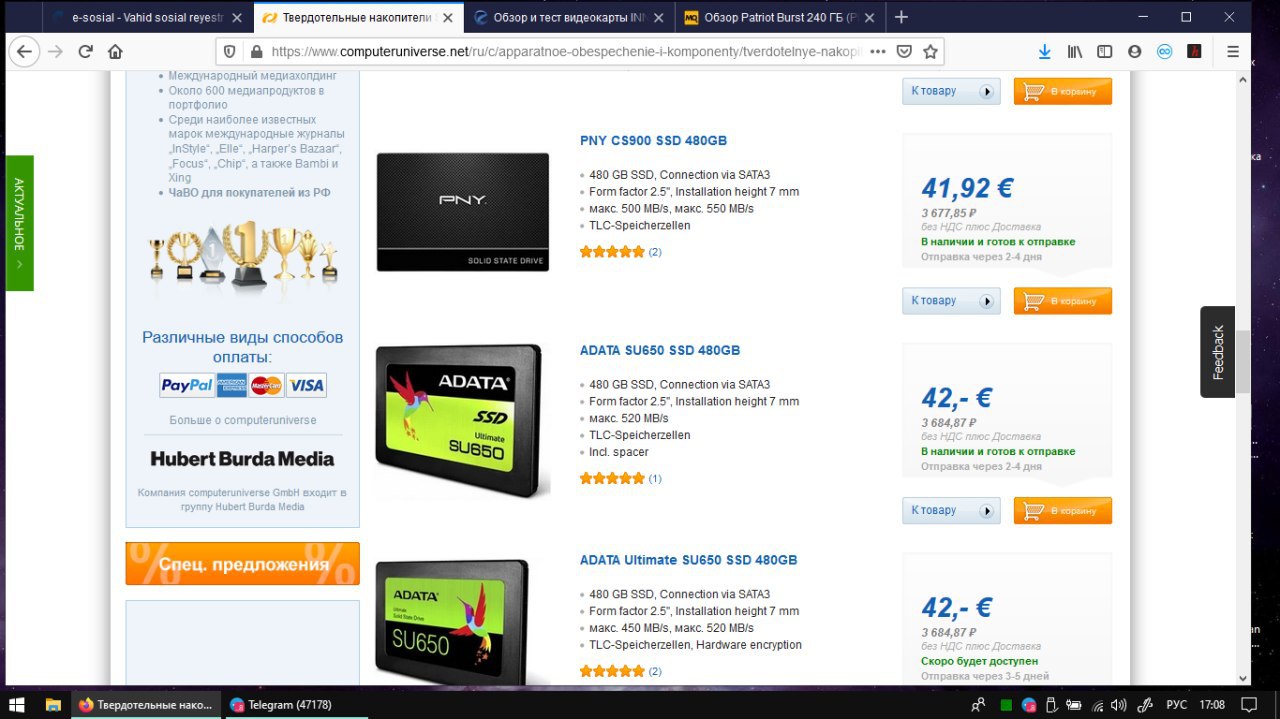Open the Downloads arrow icon
Screen dimensions: 1280x719
point(1044,52)
